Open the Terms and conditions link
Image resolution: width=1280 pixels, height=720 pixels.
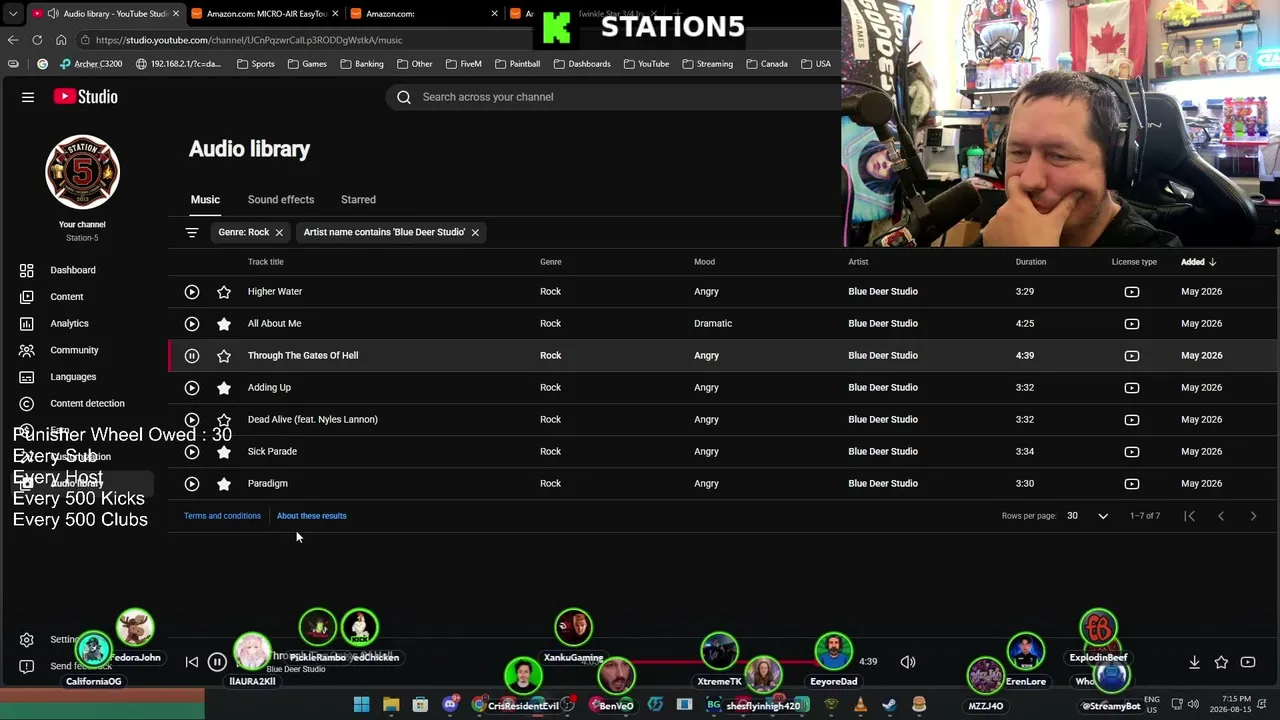tap(222, 516)
